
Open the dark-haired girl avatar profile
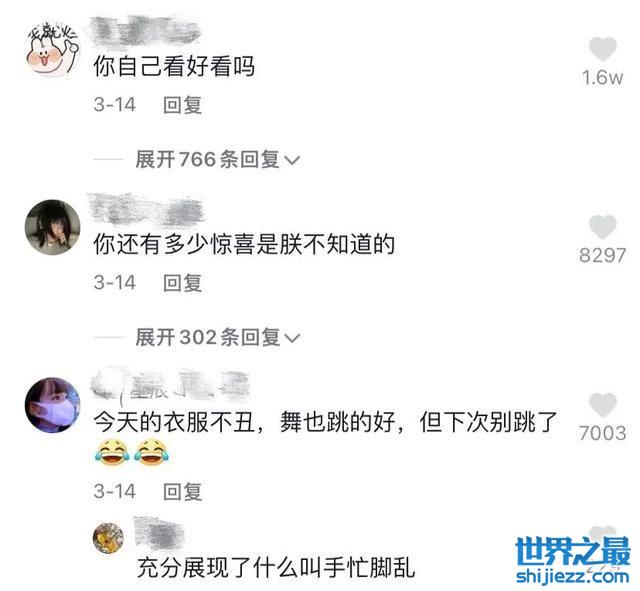pos(53,227)
